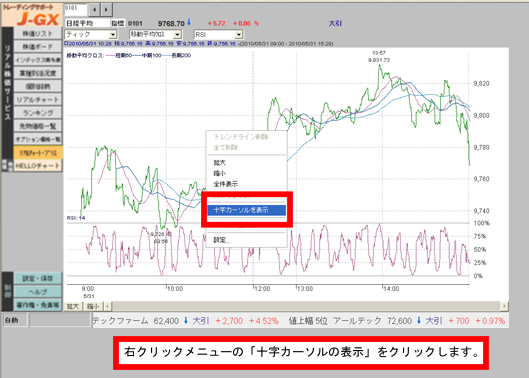Click the scrollbar right arrow below the chart
The height and width of the screenshot is (378, 529).
coord(504,306)
